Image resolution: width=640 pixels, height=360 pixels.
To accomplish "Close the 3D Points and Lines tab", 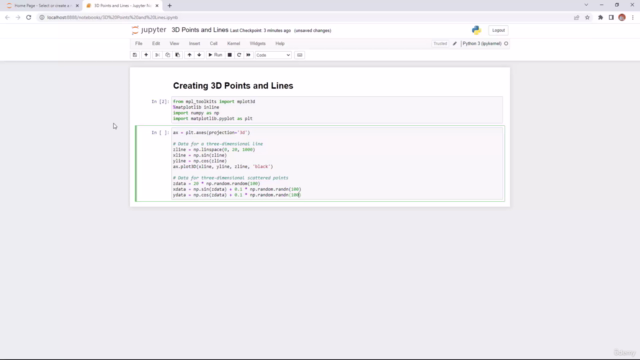I will click(157, 6).
